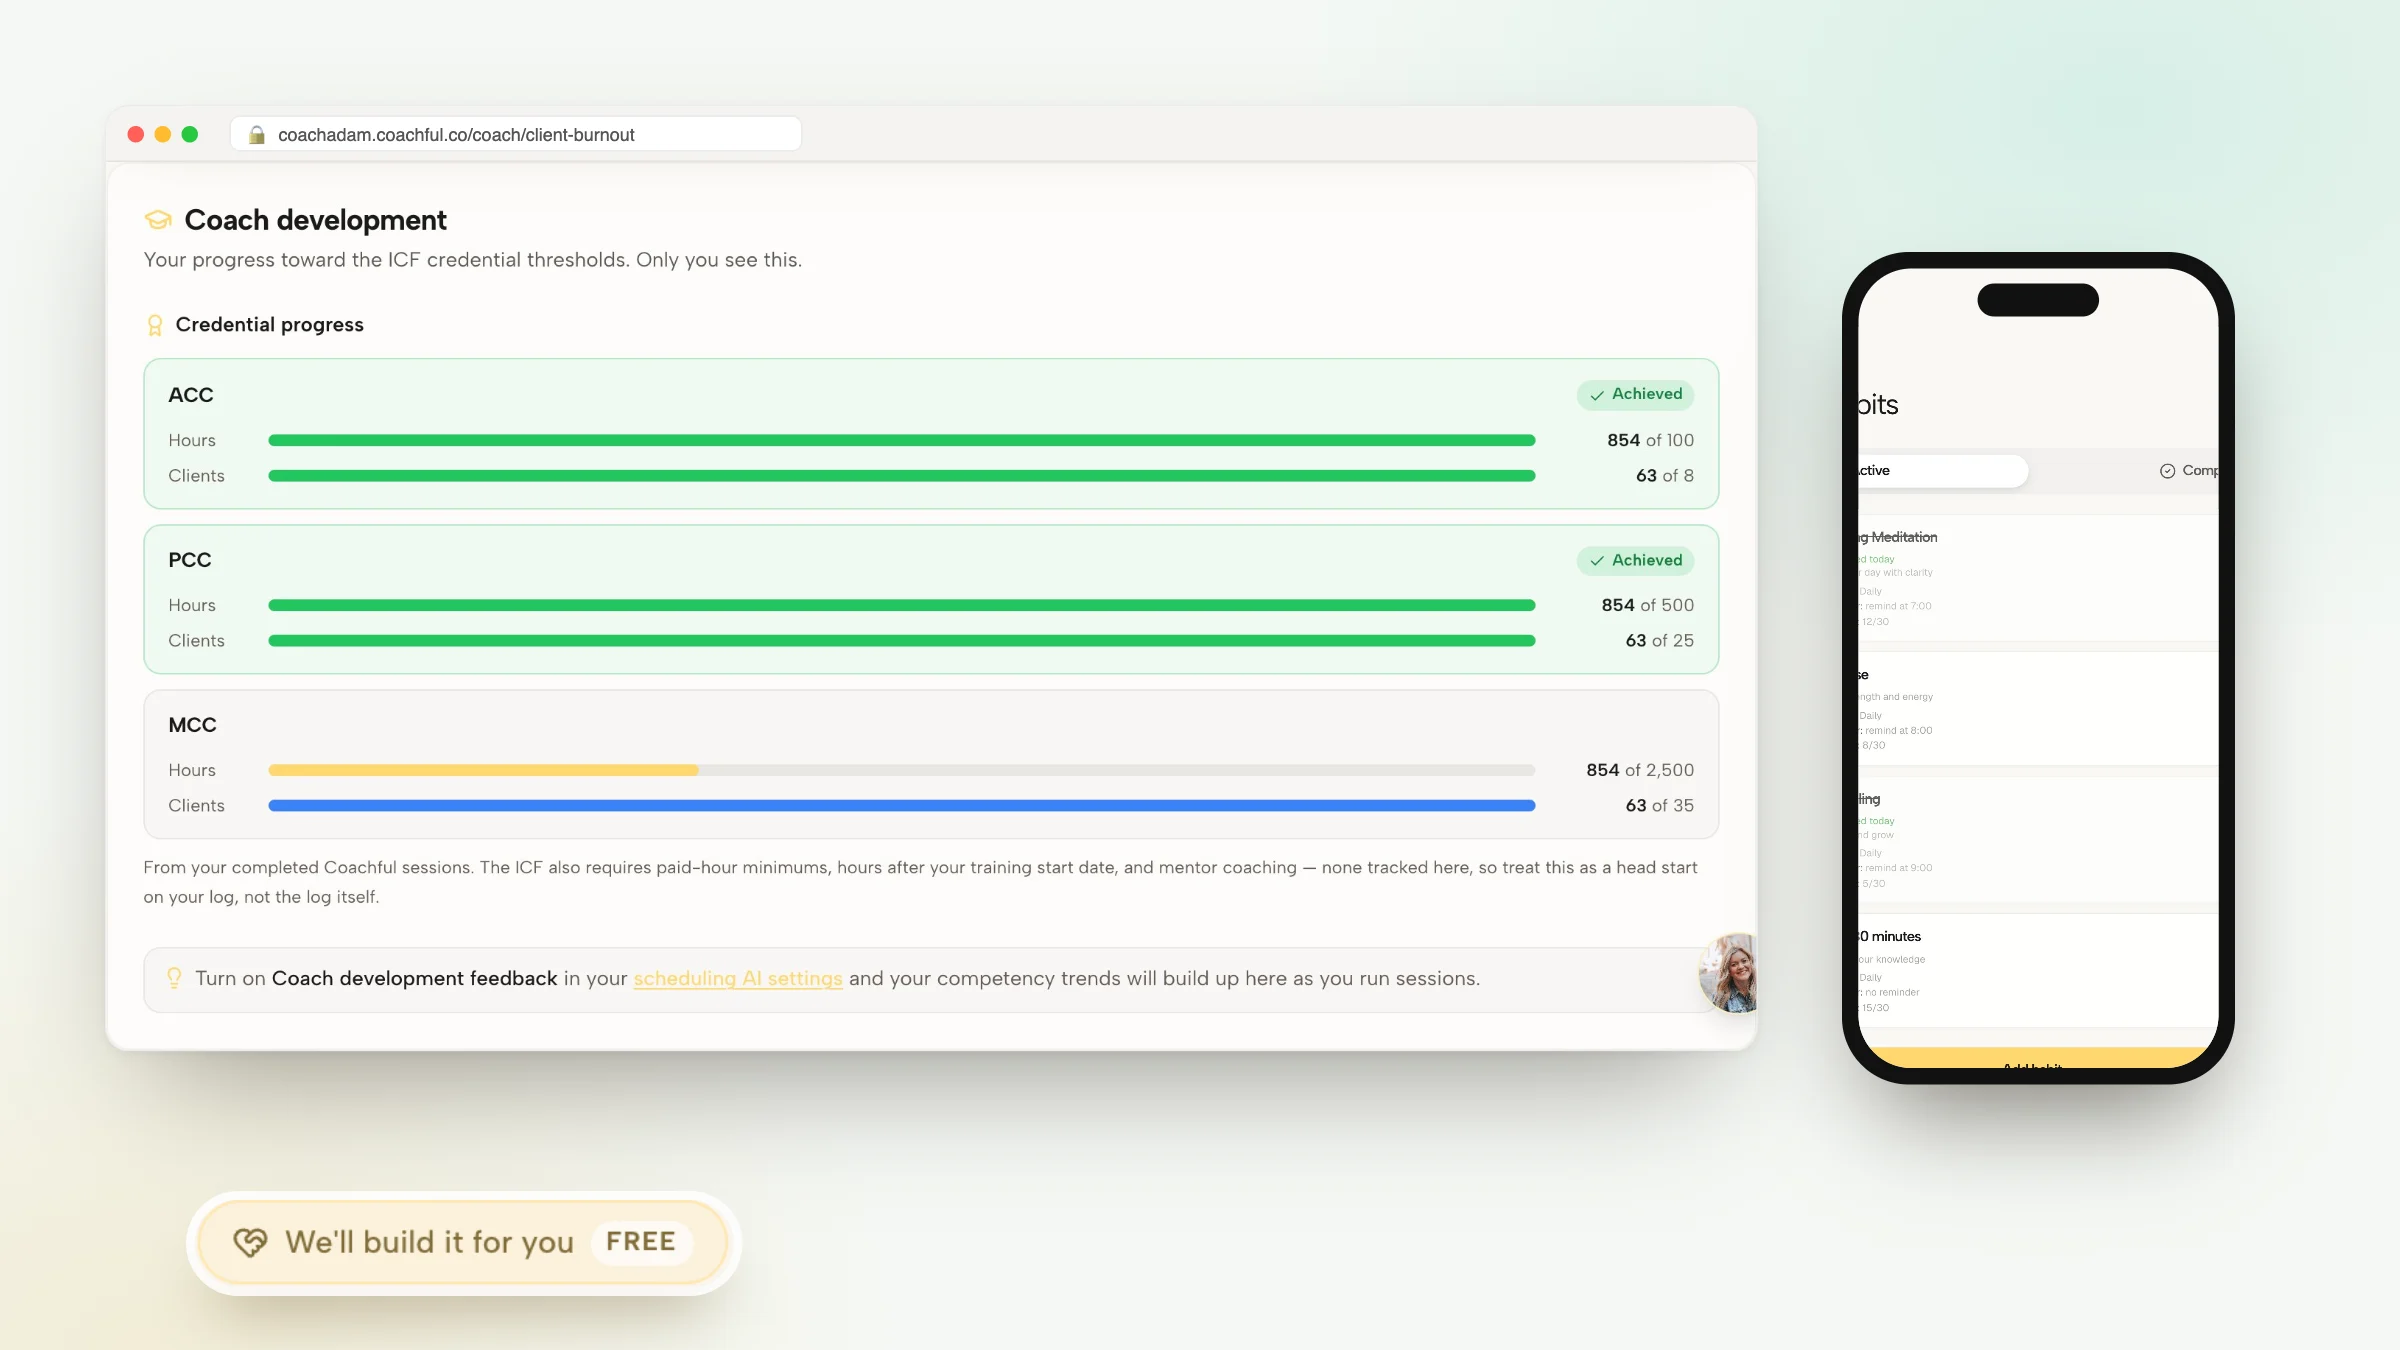Click the FREE badge on the banner

click(641, 1242)
